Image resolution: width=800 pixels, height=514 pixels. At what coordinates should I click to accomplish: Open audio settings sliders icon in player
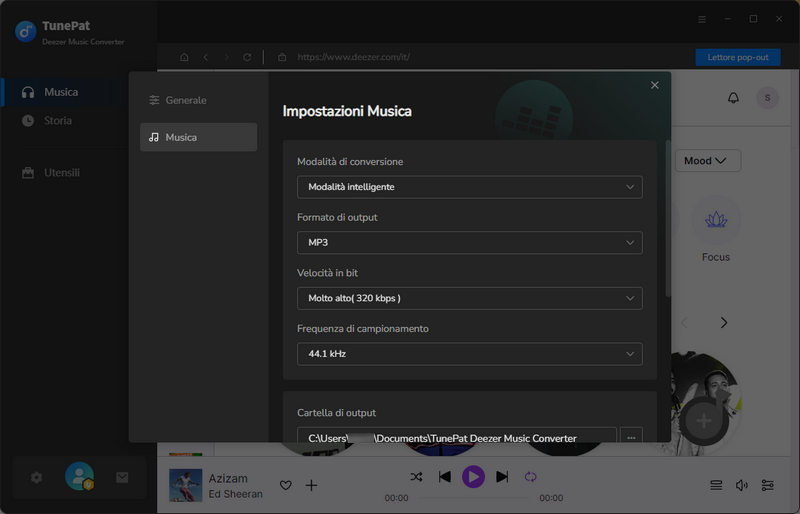[x=767, y=485]
